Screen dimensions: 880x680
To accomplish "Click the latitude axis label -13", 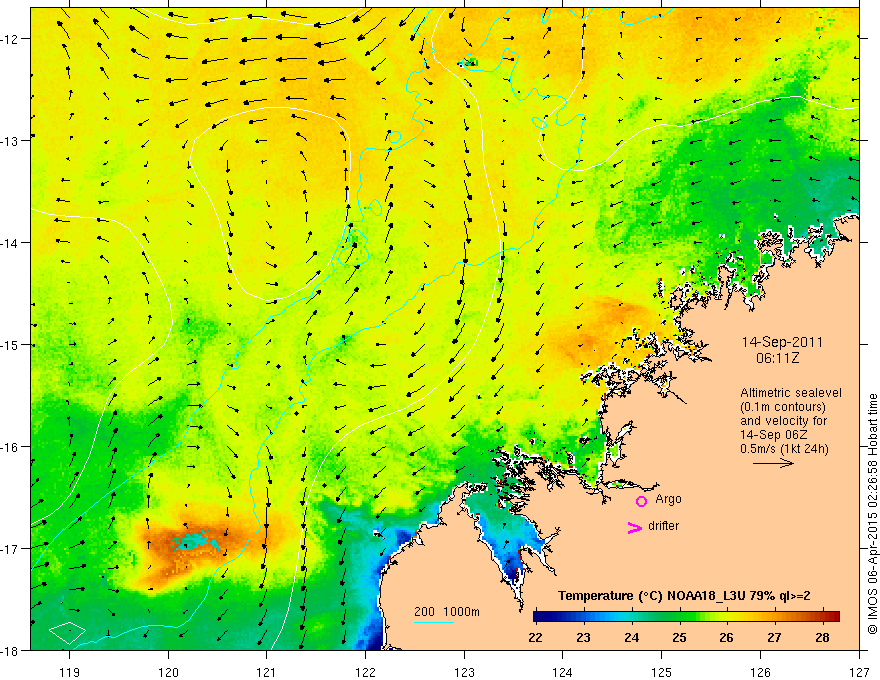I will (x=11, y=140).
